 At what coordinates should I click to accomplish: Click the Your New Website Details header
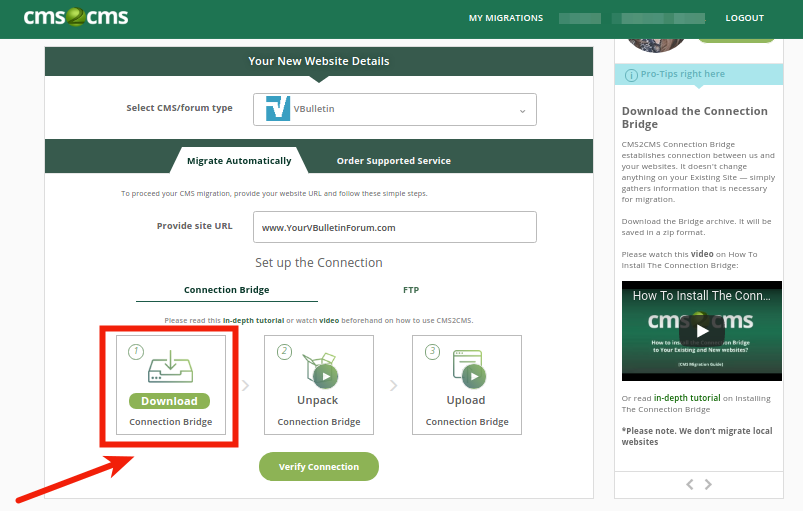tap(319, 61)
